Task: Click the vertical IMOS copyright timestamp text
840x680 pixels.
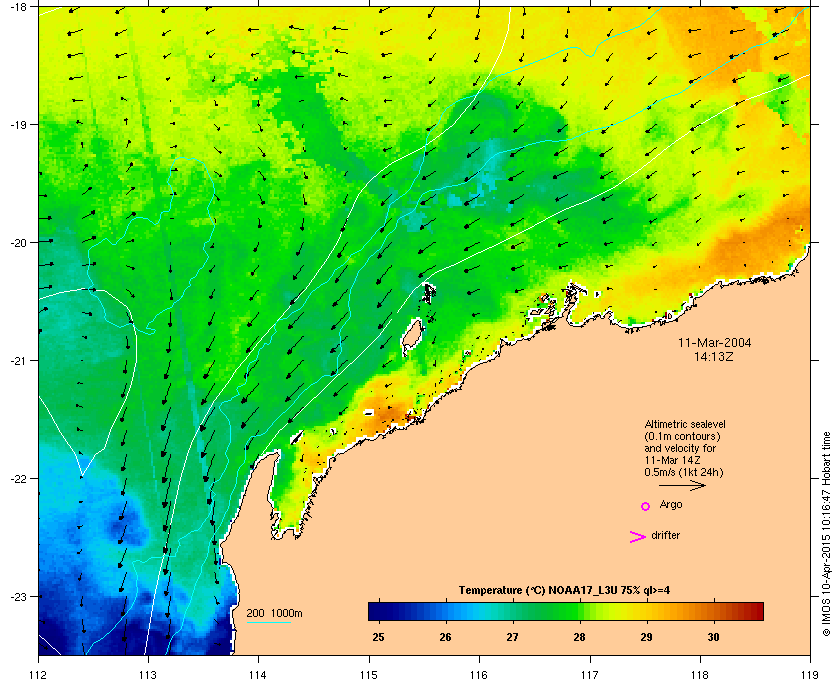Action: coord(827,534)
